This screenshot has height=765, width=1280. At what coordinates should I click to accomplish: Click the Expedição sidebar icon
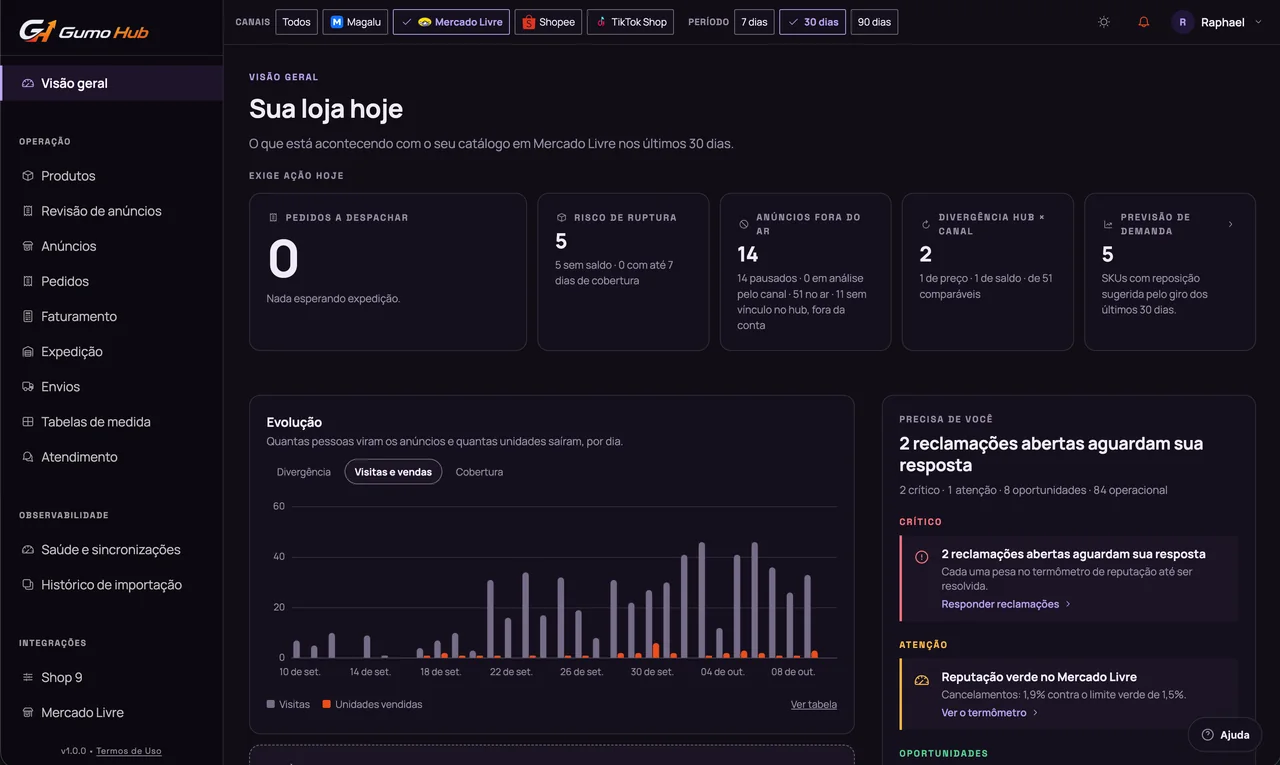tap(28, 352)
